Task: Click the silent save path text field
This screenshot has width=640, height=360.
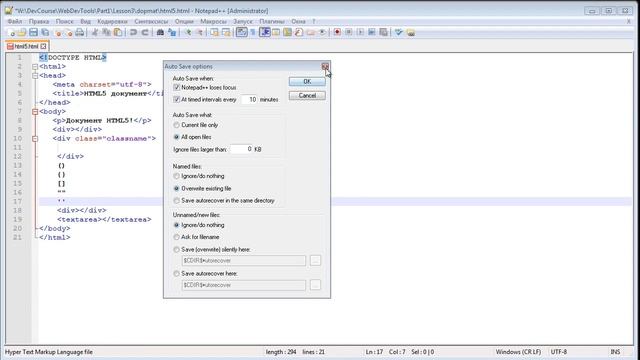Action: tap(243, 260)
